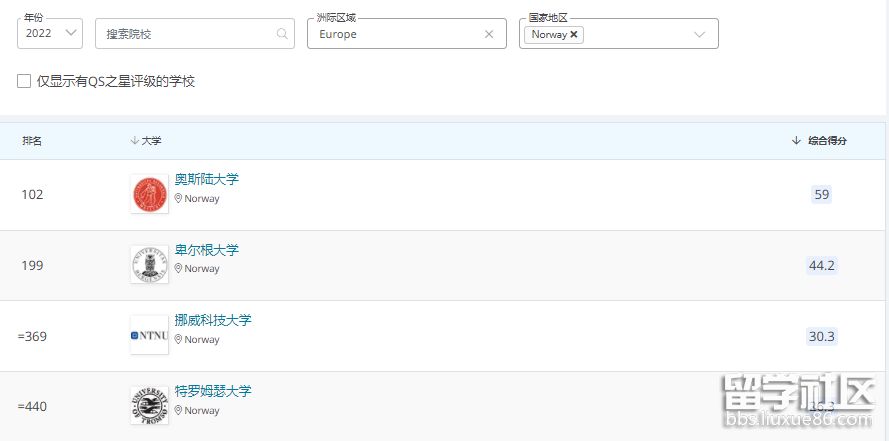Image resolution: width=889 pixels, height=441 pixels.
Task: Open the 奥斯陆大学 link
Action: pos(207,180)
